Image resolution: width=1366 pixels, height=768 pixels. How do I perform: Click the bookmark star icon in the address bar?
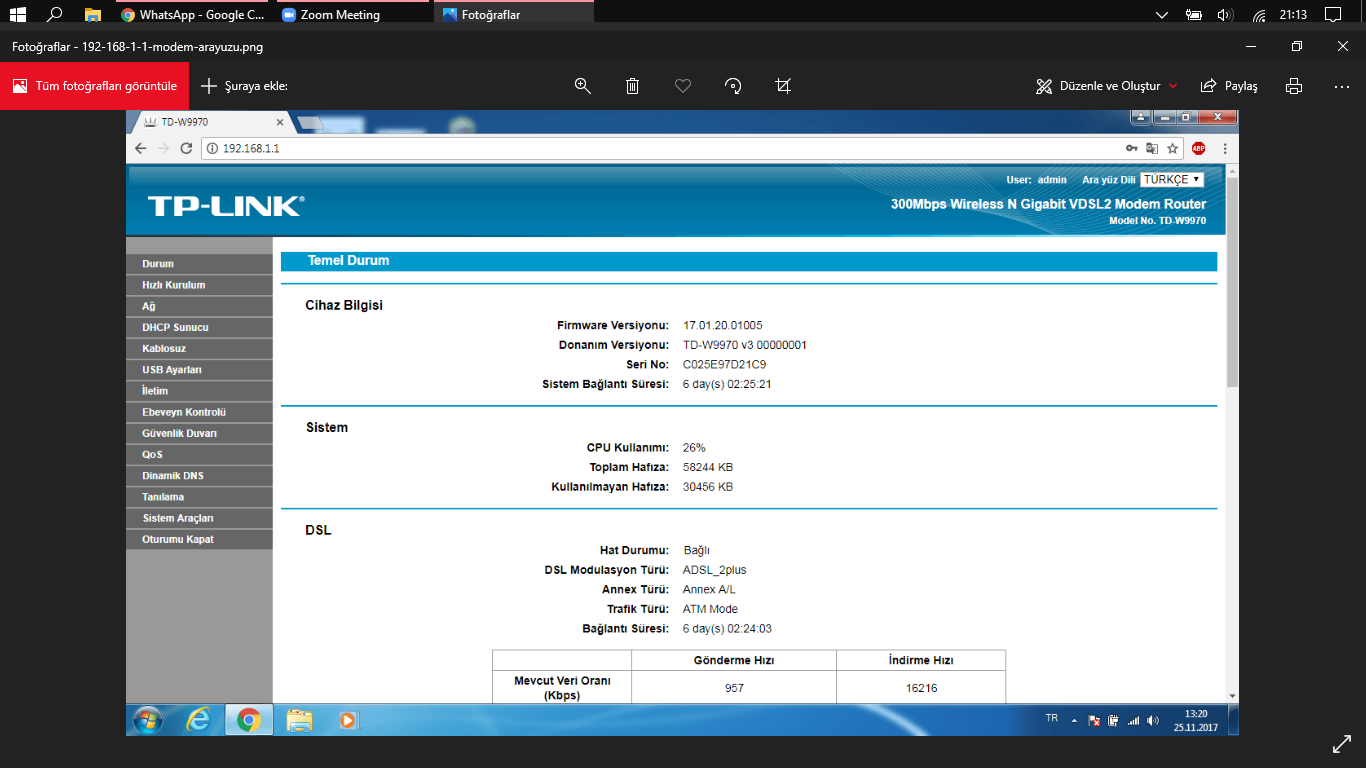pyautogui.click(x=1172, y=148)
